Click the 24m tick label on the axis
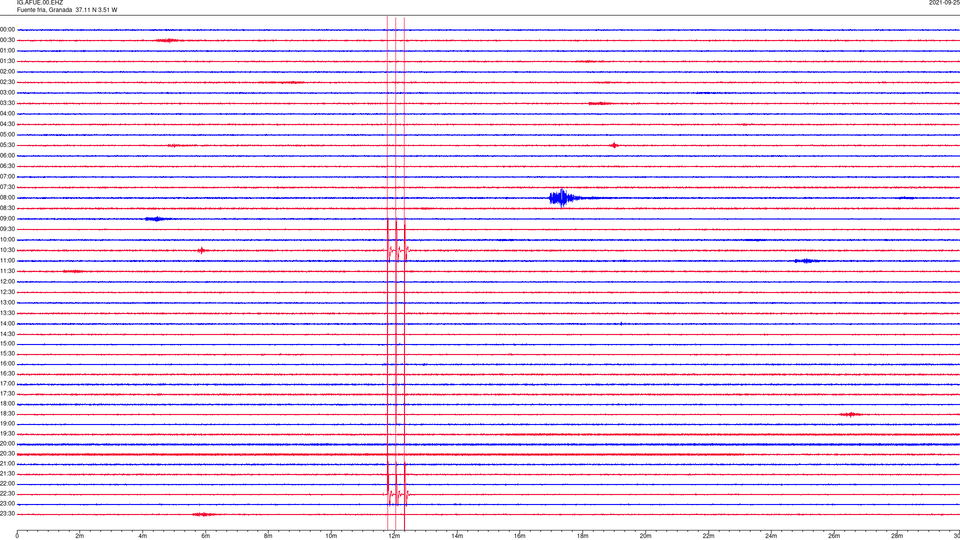 (x=771, y=536)
